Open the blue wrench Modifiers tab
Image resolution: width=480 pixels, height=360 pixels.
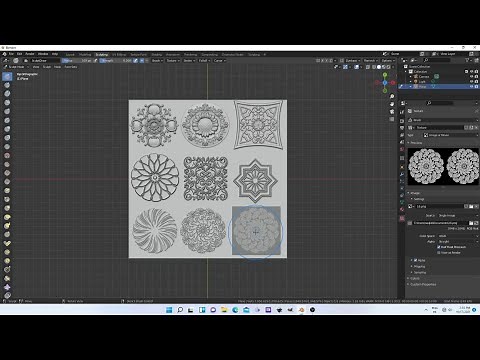coord(402,174)
